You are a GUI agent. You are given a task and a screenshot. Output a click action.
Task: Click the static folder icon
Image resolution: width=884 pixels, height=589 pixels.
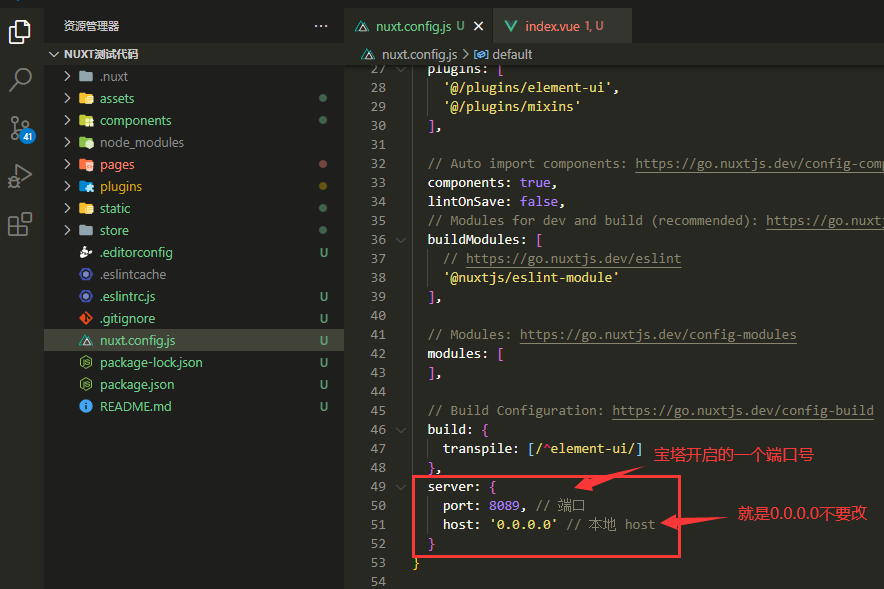pos(86,208)
